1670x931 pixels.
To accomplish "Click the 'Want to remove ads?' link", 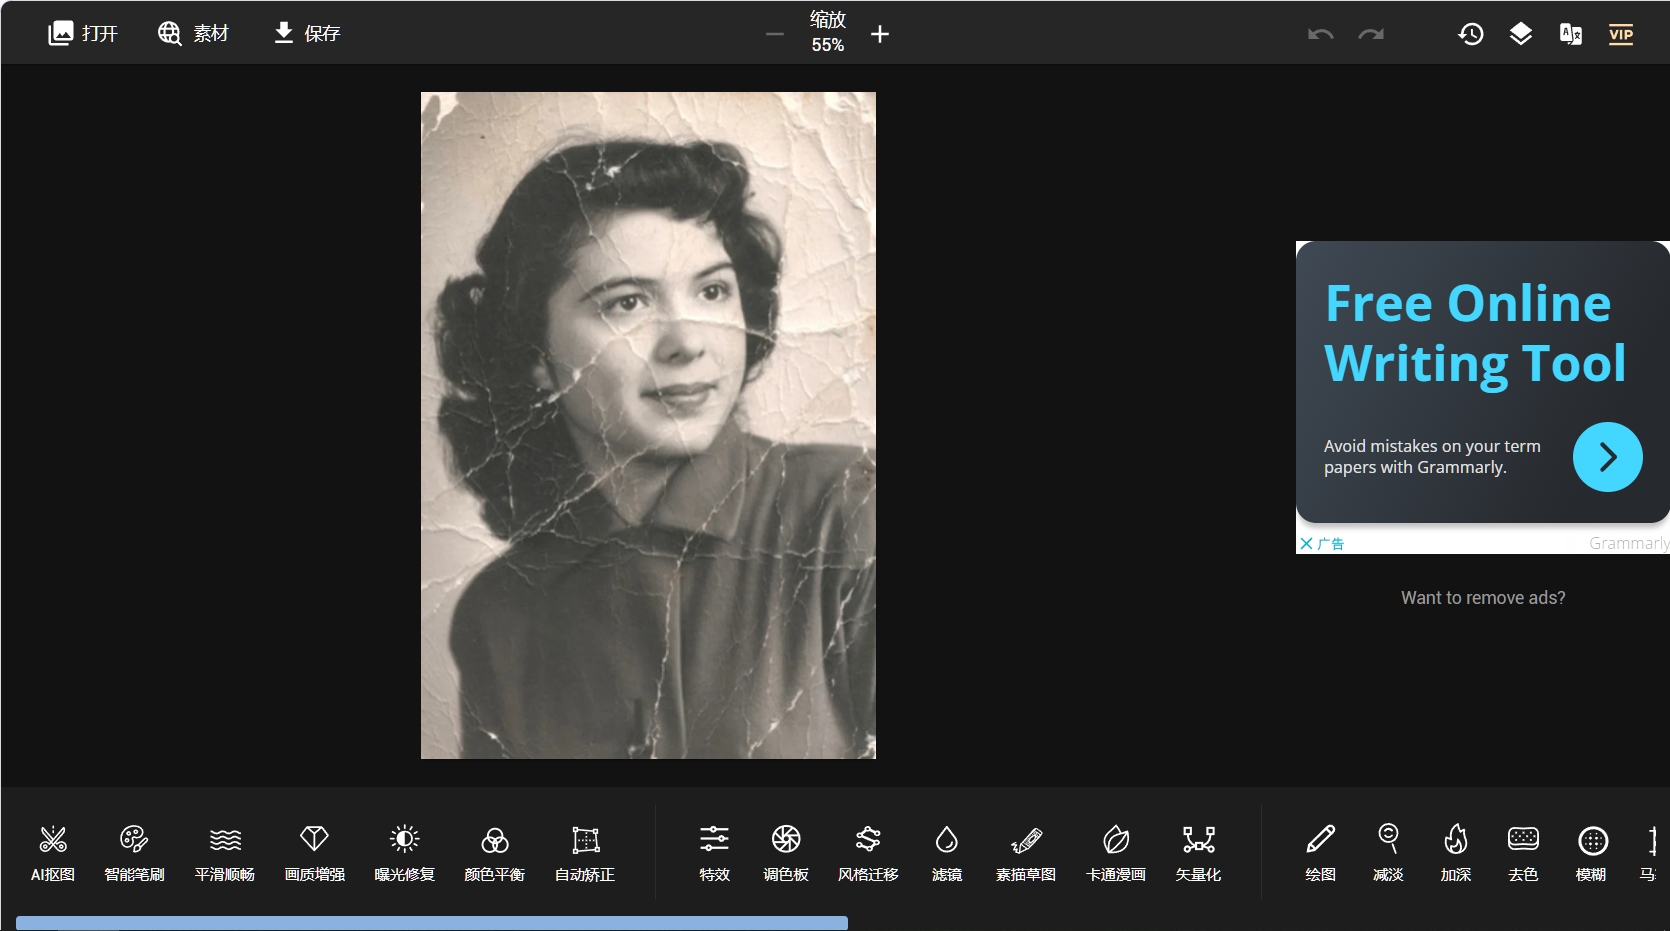I will click(x=1483, y=598).
